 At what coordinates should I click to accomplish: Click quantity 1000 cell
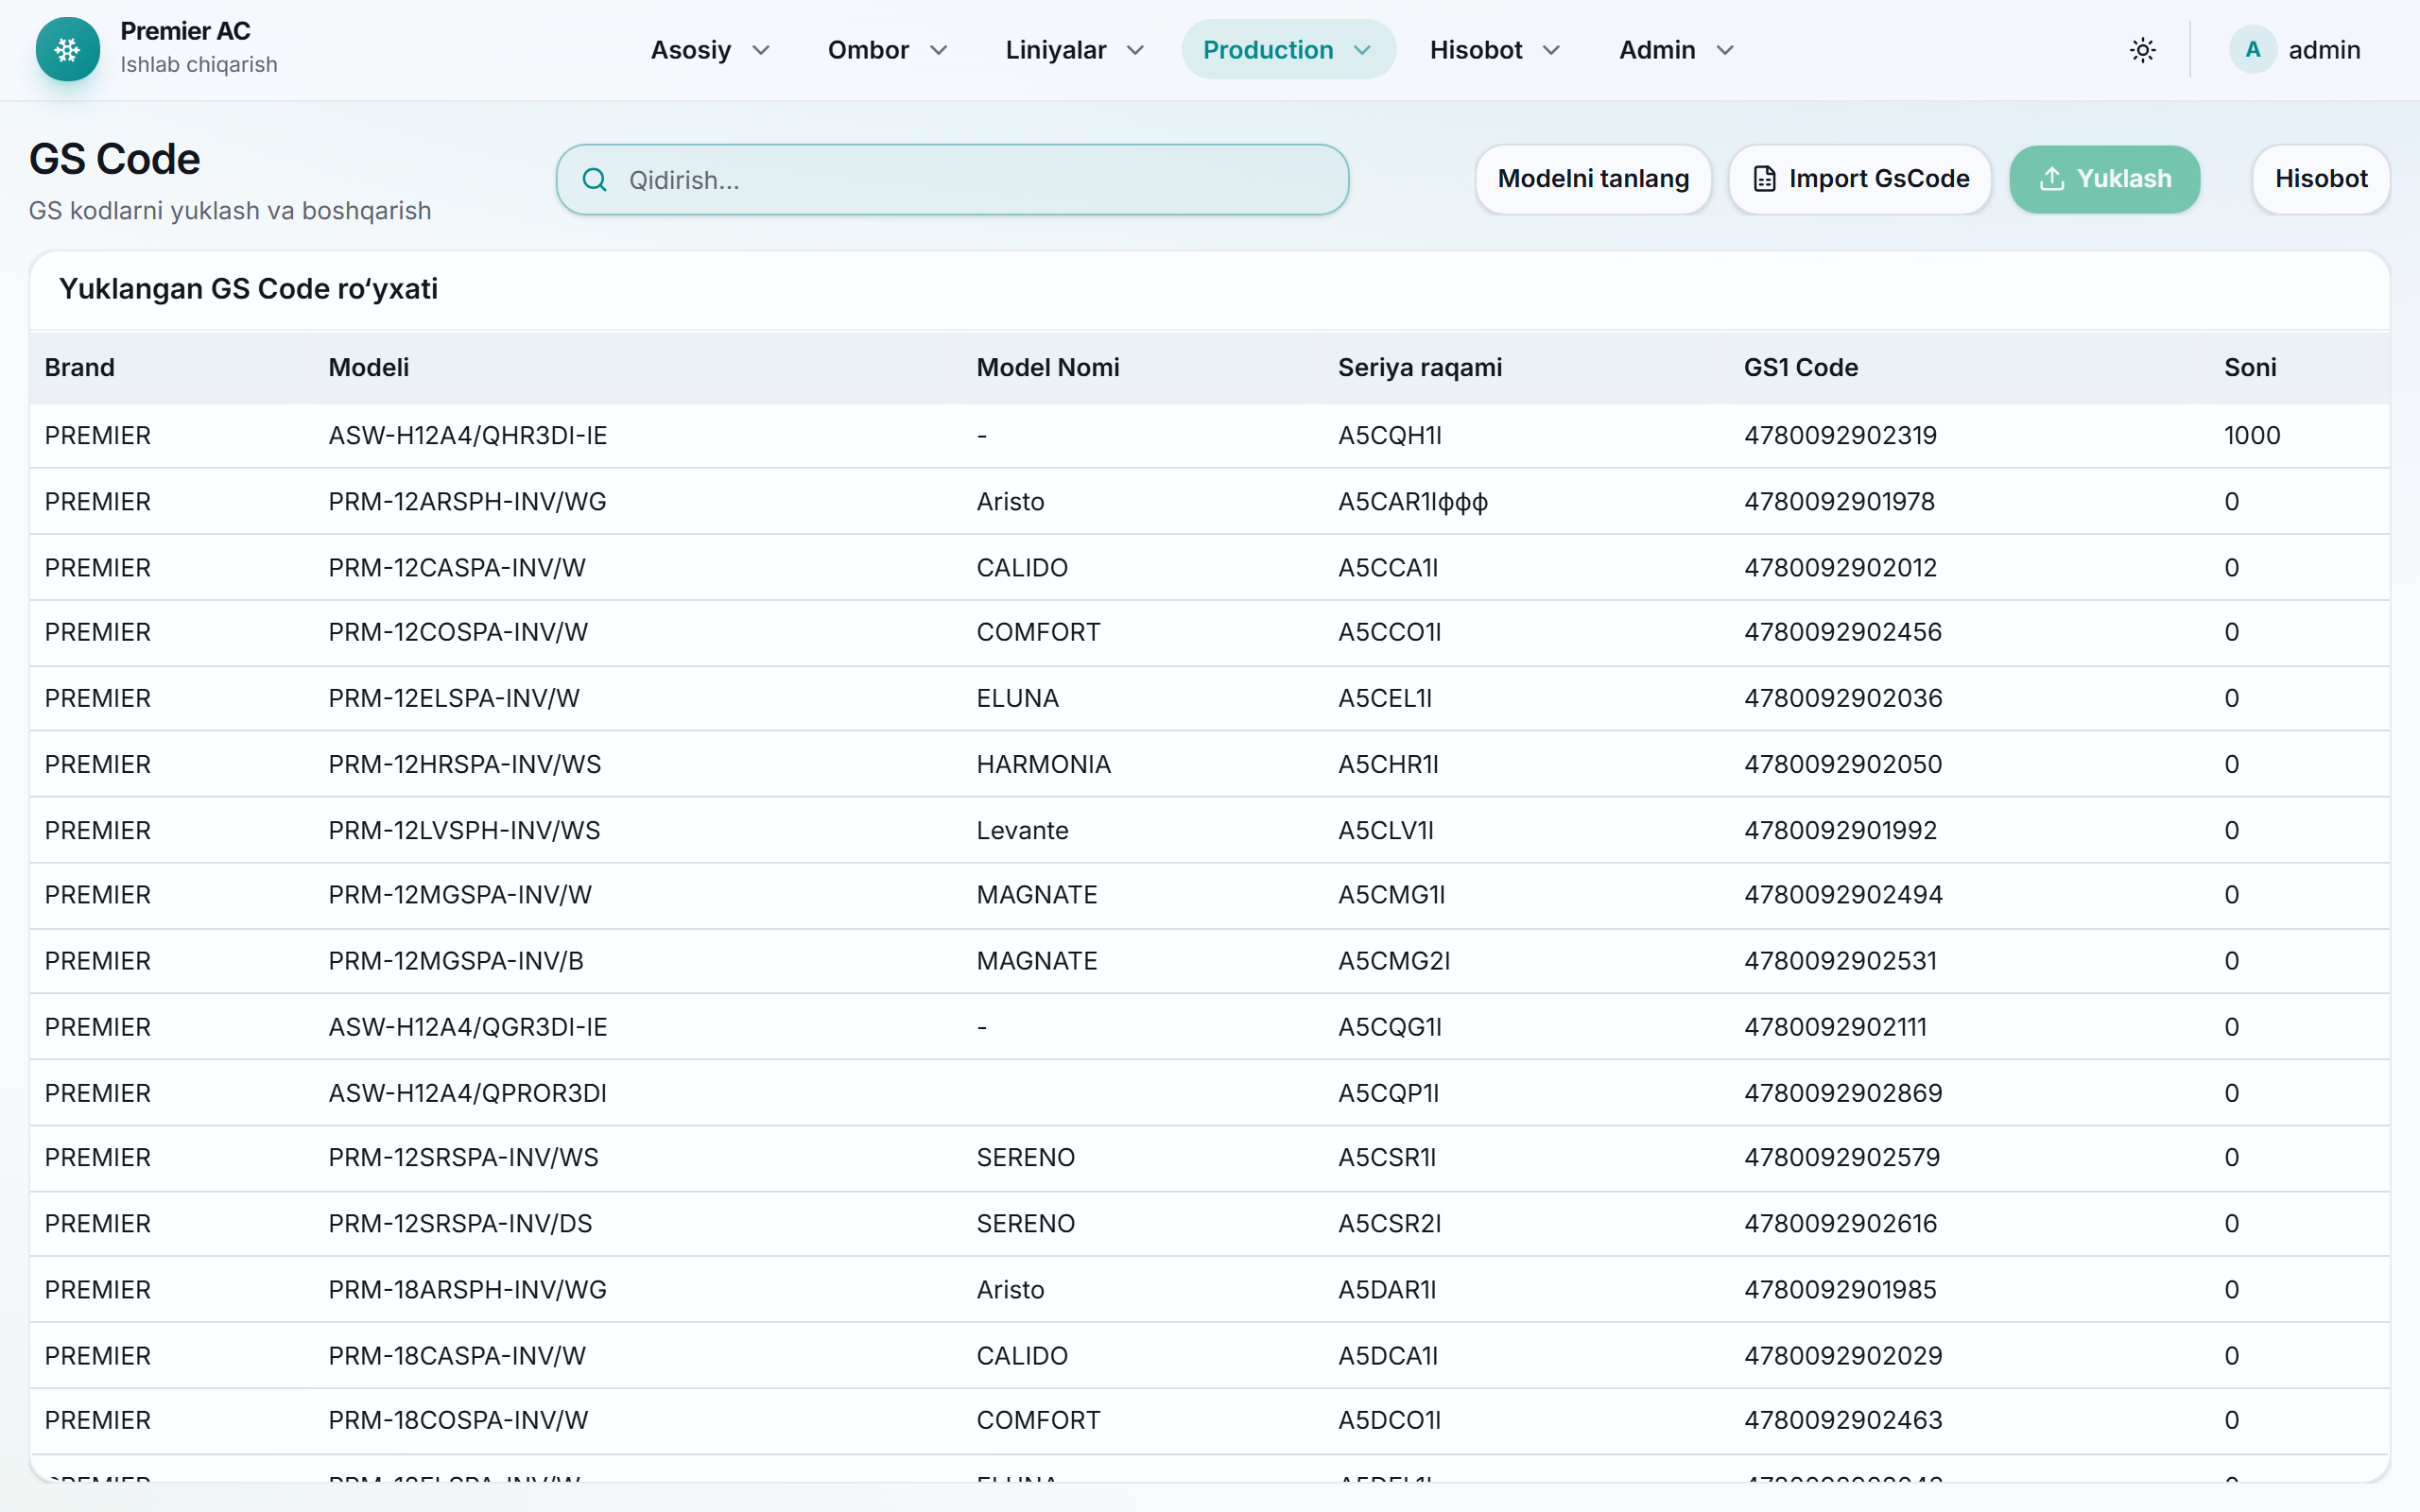point(2252,435)
